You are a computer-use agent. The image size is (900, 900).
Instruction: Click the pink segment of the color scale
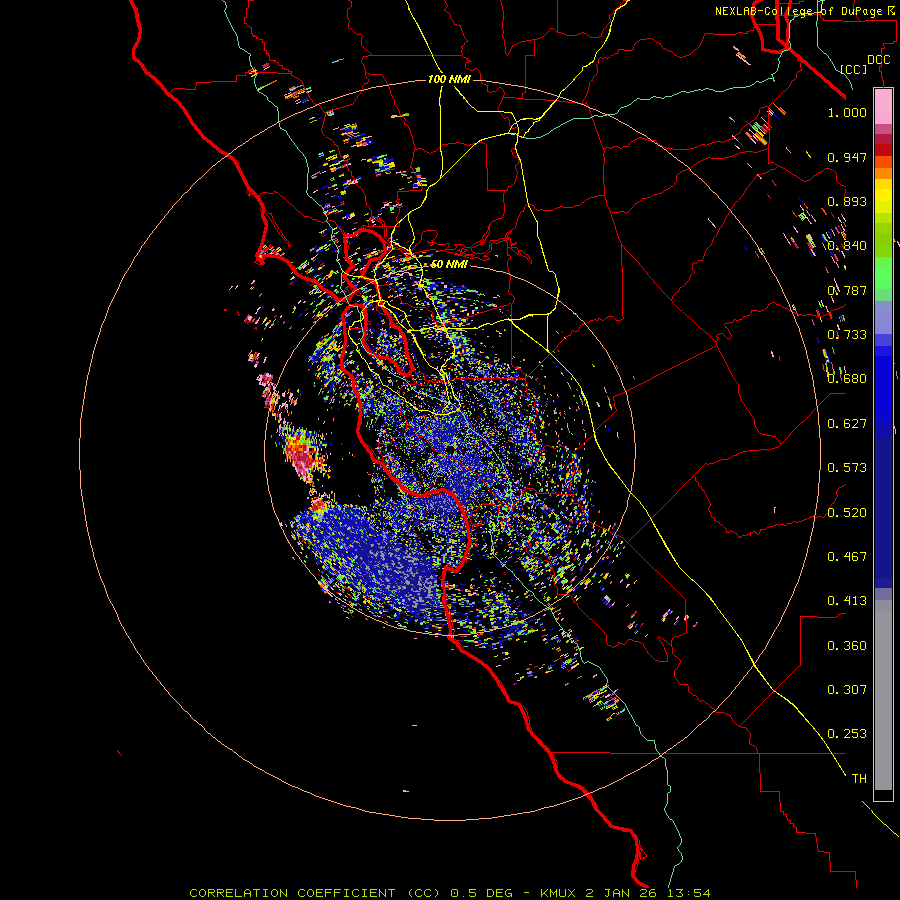pos(883,107)
